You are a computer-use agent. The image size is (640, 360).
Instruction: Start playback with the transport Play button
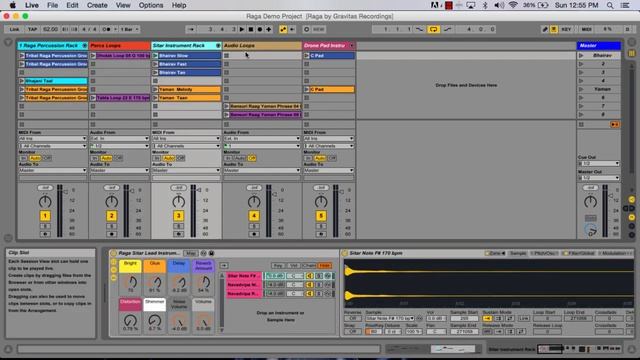point(242,29)
